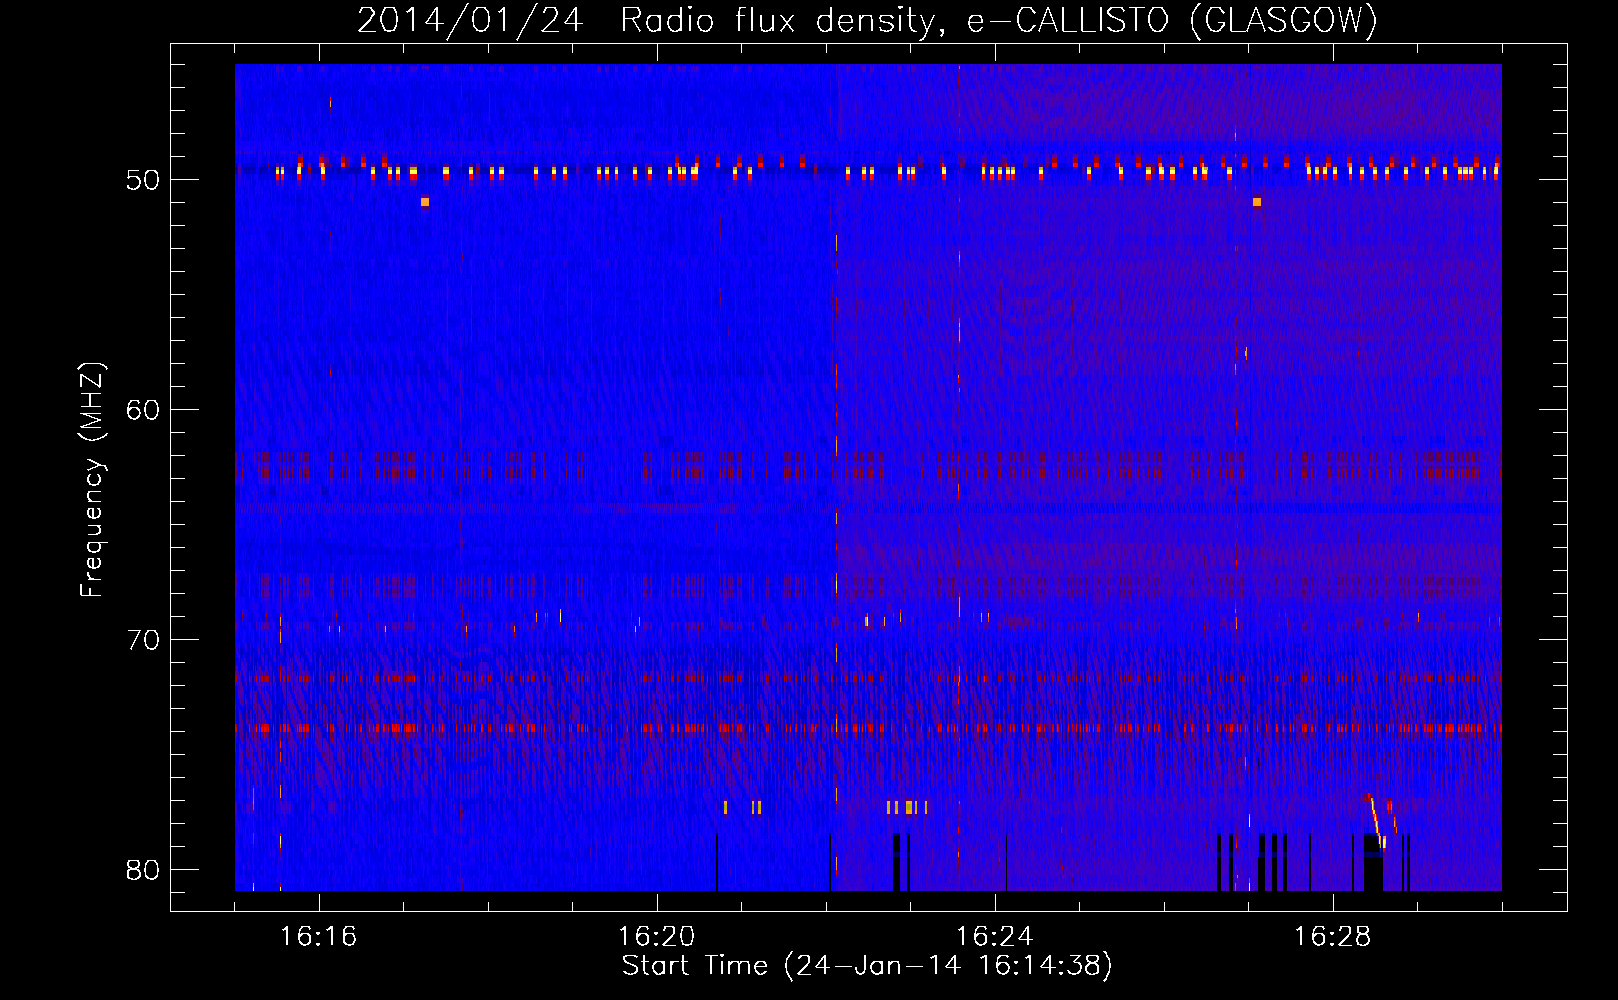Viewport: 1618px width, 1000px height.
Task: Click the 70 frequency tick label
Action: click(x=143, y=640)
